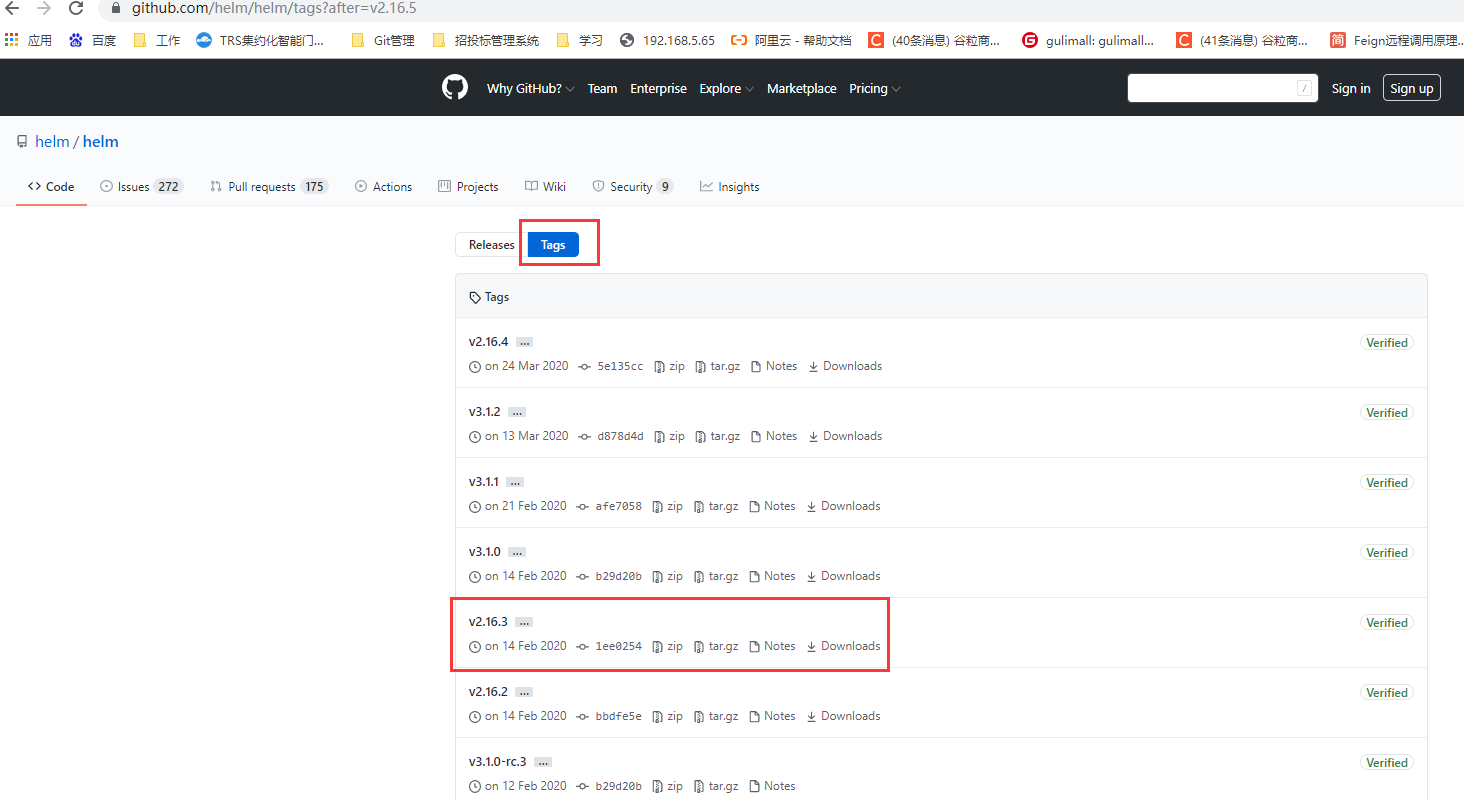Download zip archive for v2.16.4

[670, 366]
